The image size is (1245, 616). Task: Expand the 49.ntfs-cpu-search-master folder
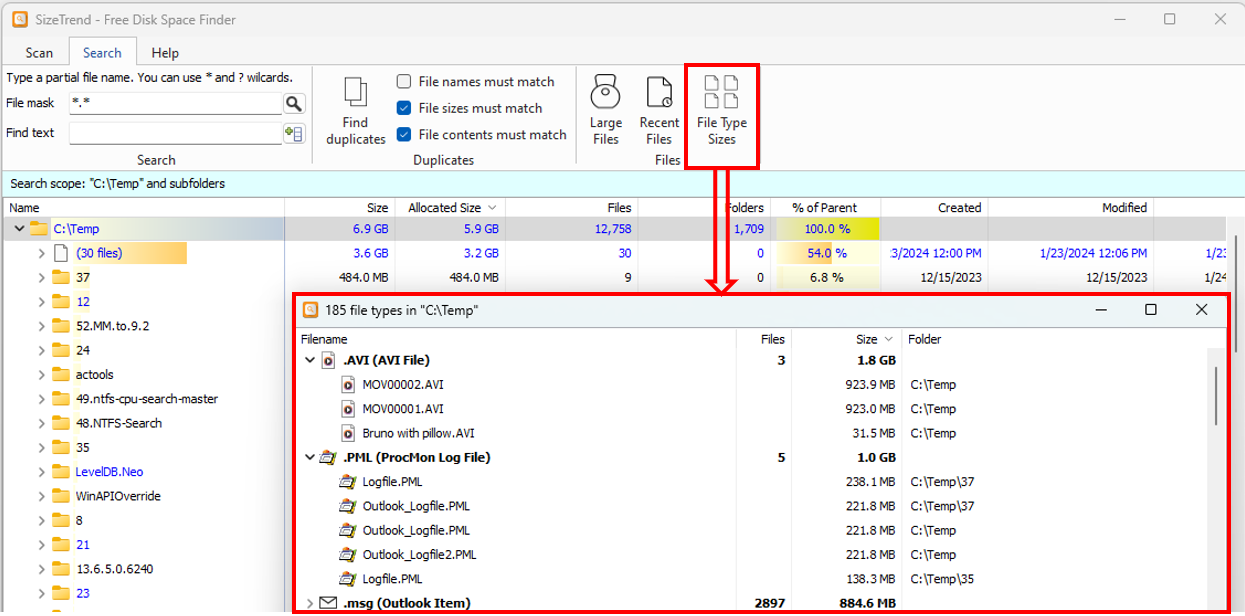41,399
